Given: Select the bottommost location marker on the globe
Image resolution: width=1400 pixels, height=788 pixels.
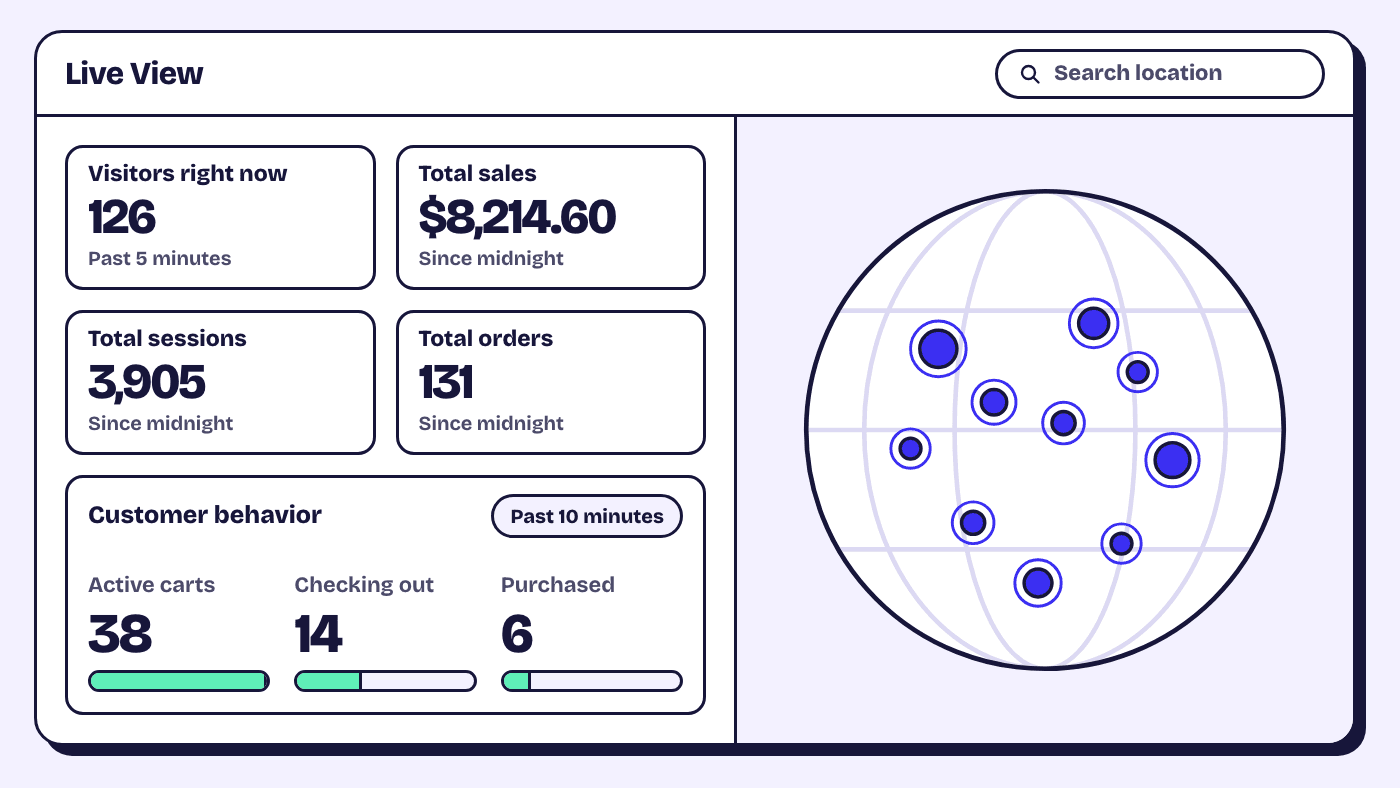Looking at the screenshot, I should point(1038,582).
